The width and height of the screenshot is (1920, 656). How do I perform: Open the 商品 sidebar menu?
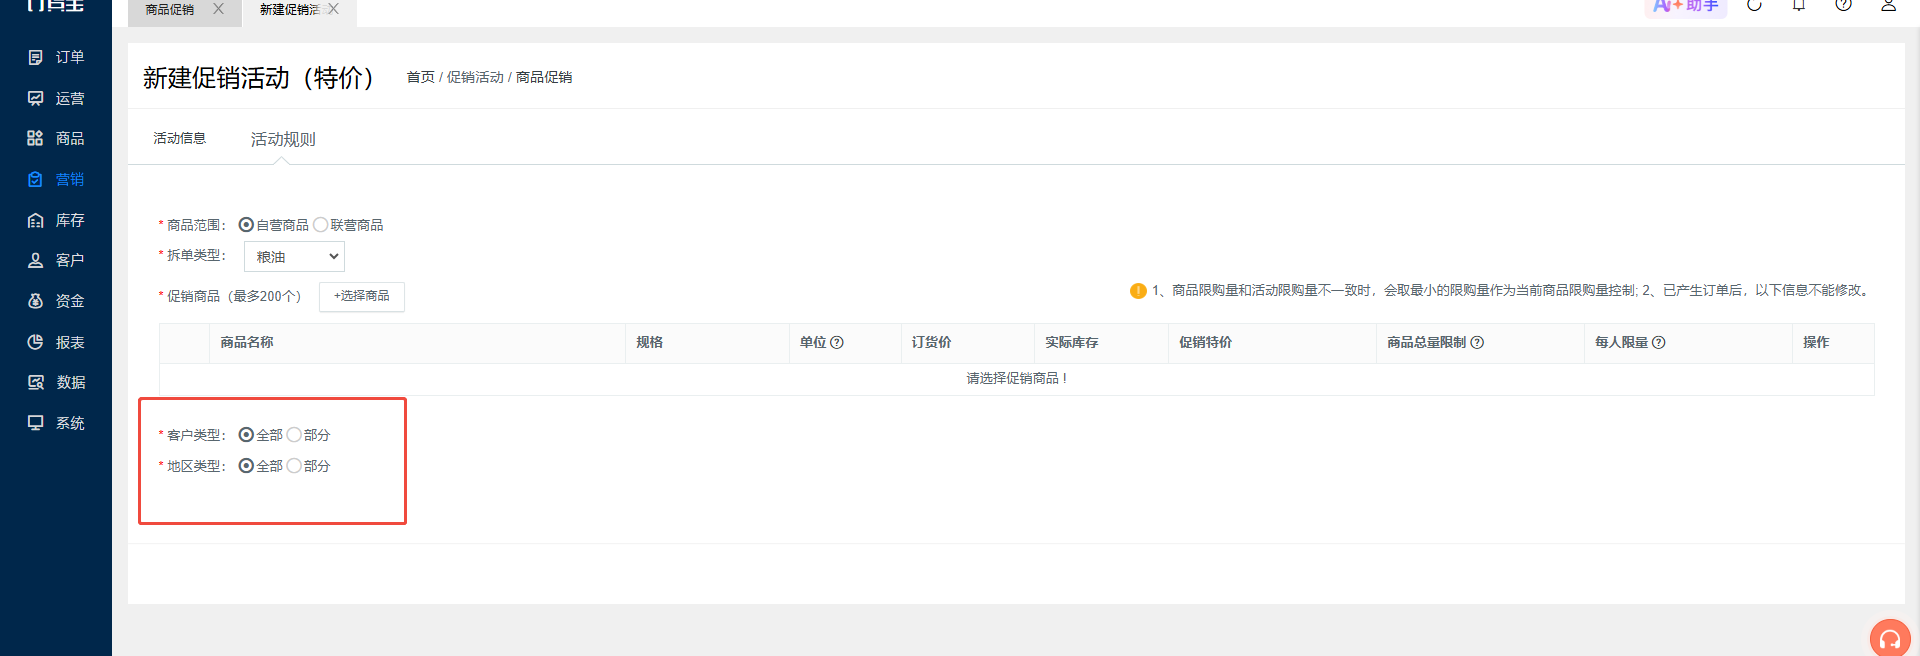pos(56,138)
